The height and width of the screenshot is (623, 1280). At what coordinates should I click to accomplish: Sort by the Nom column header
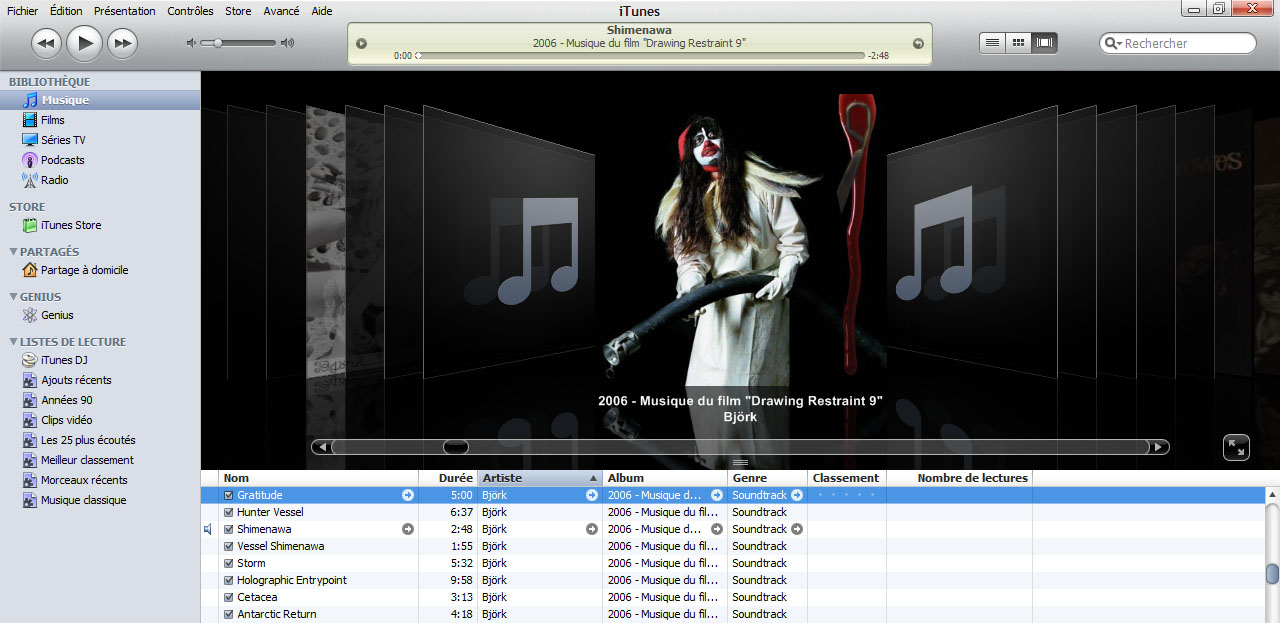click(318, 478)
